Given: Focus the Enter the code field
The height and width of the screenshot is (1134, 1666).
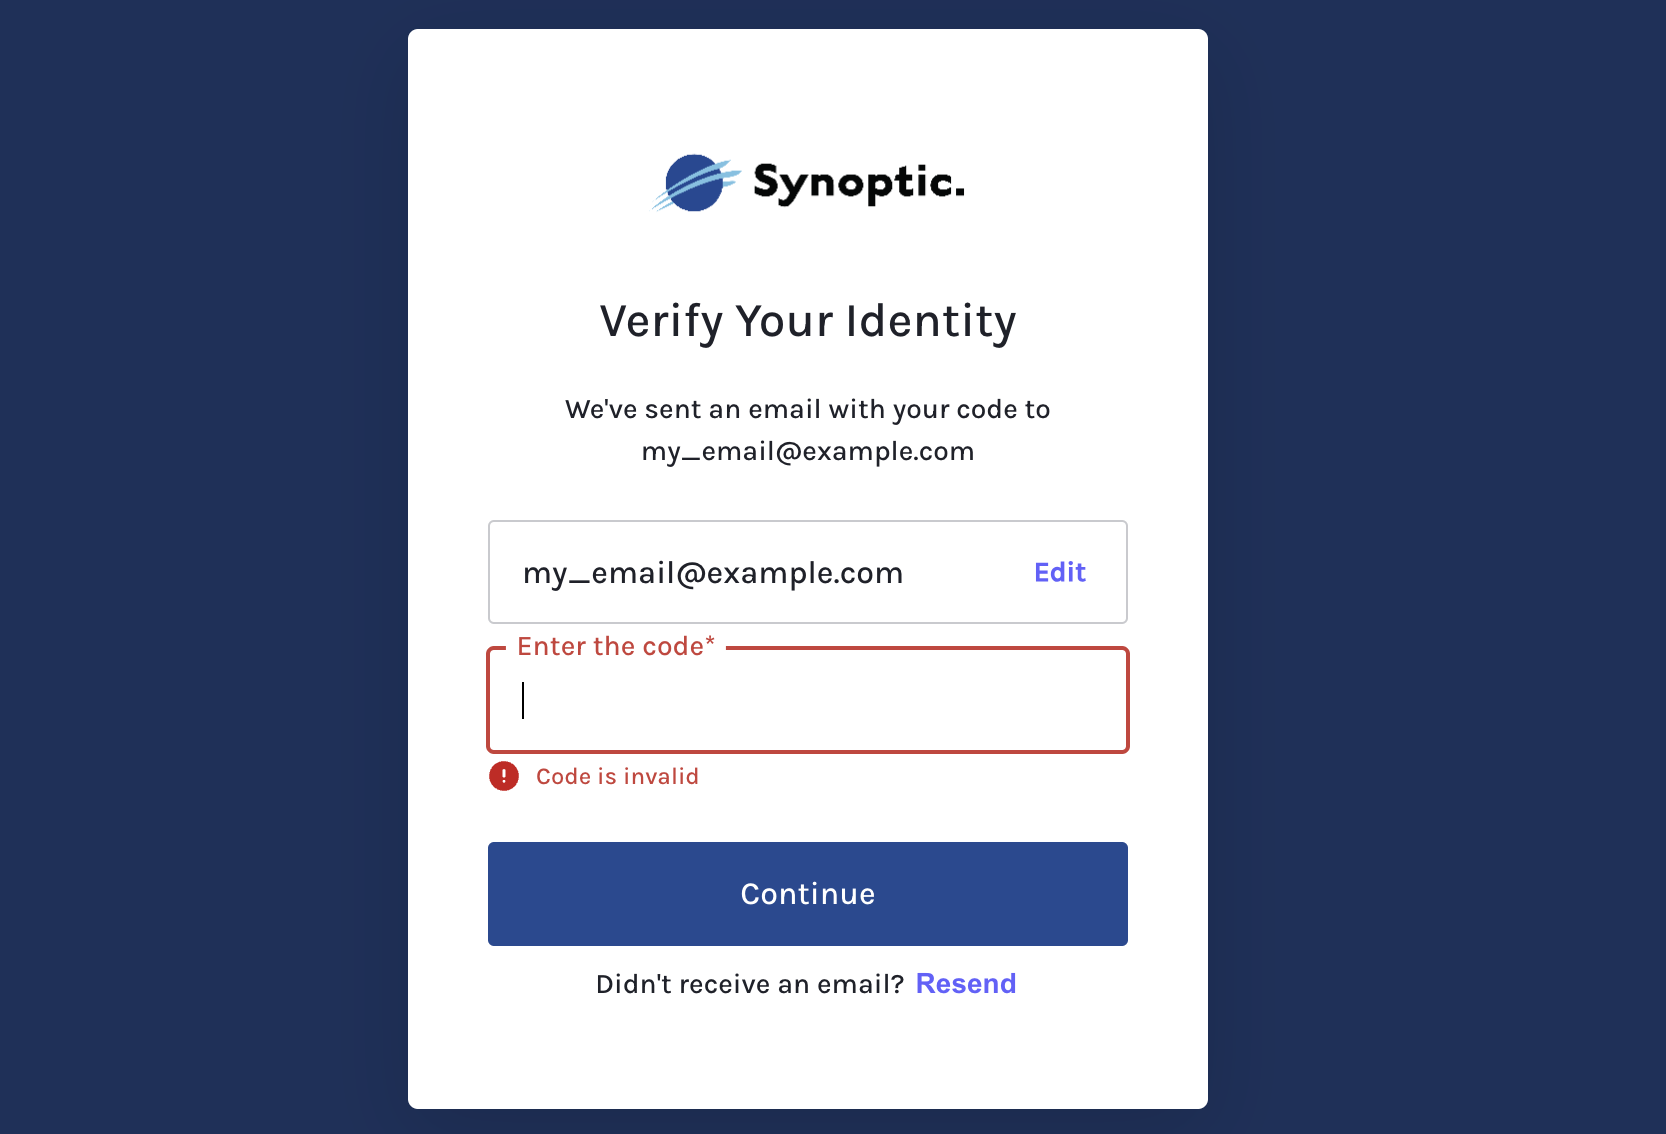Looking at the screenshot, I should [x=808, y=700].
